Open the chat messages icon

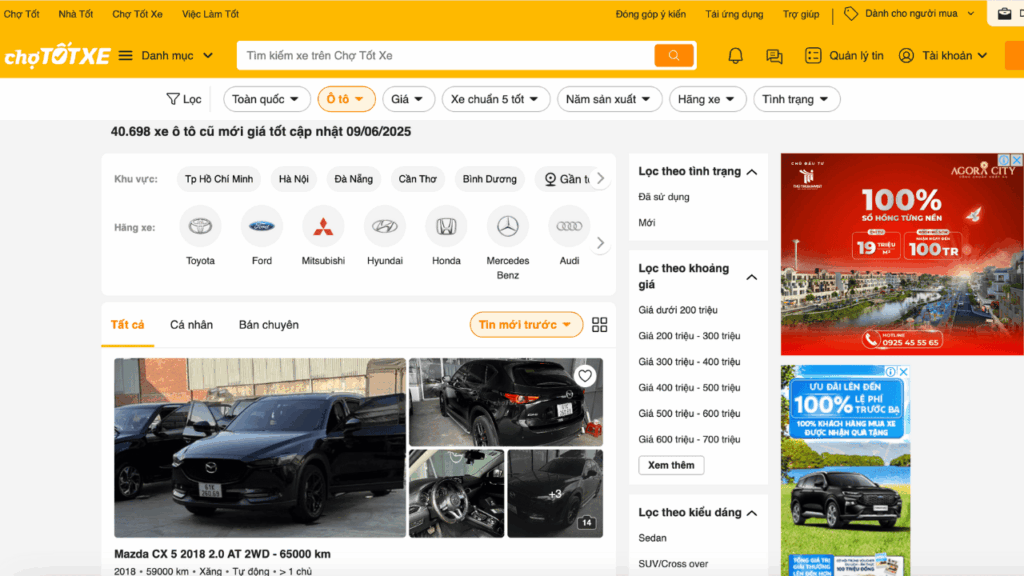(x=774, y=56)
